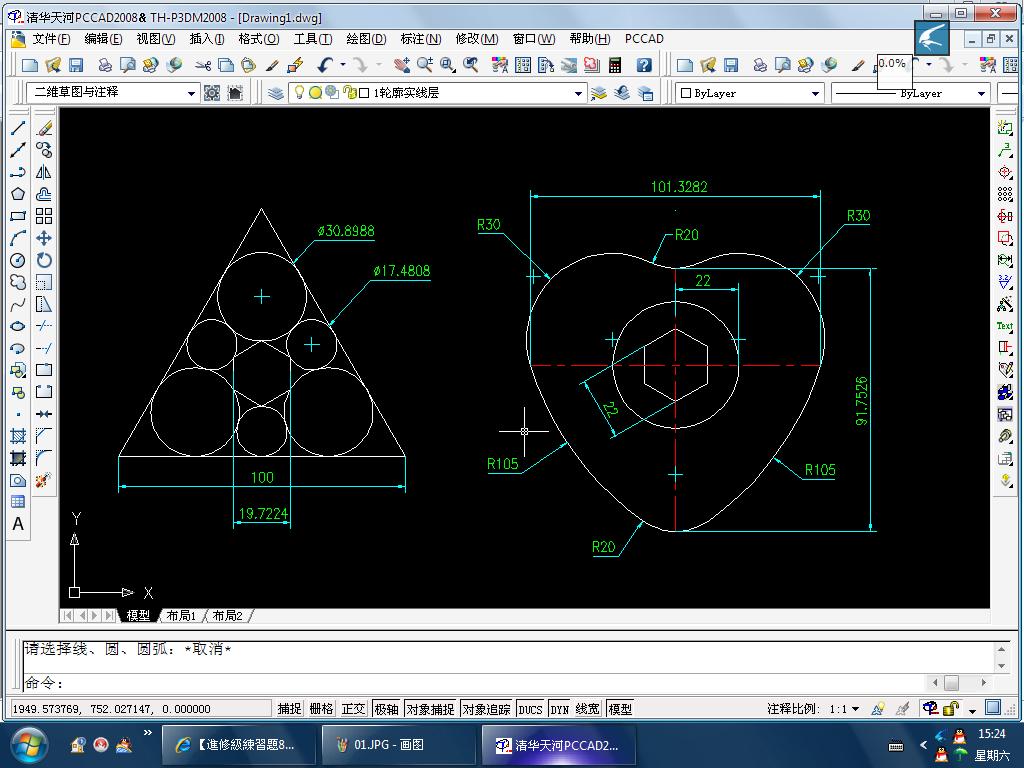The height and width of the screenshot is (768, 1024).
Task: Switch to the 布局2 tab
Action: click(x=227, y=615)
